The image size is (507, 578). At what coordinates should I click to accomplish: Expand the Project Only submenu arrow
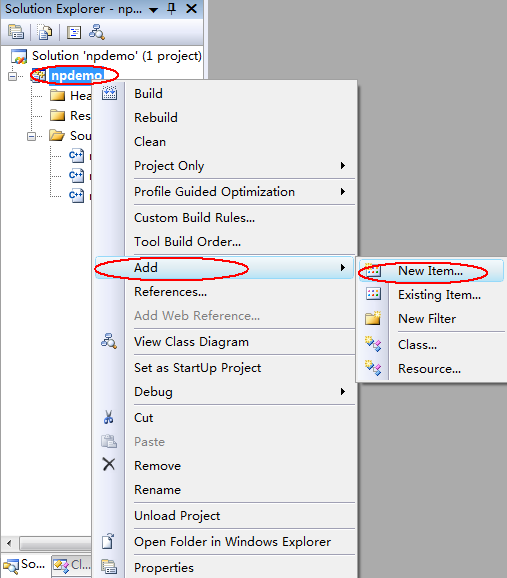tap(343, 166)
